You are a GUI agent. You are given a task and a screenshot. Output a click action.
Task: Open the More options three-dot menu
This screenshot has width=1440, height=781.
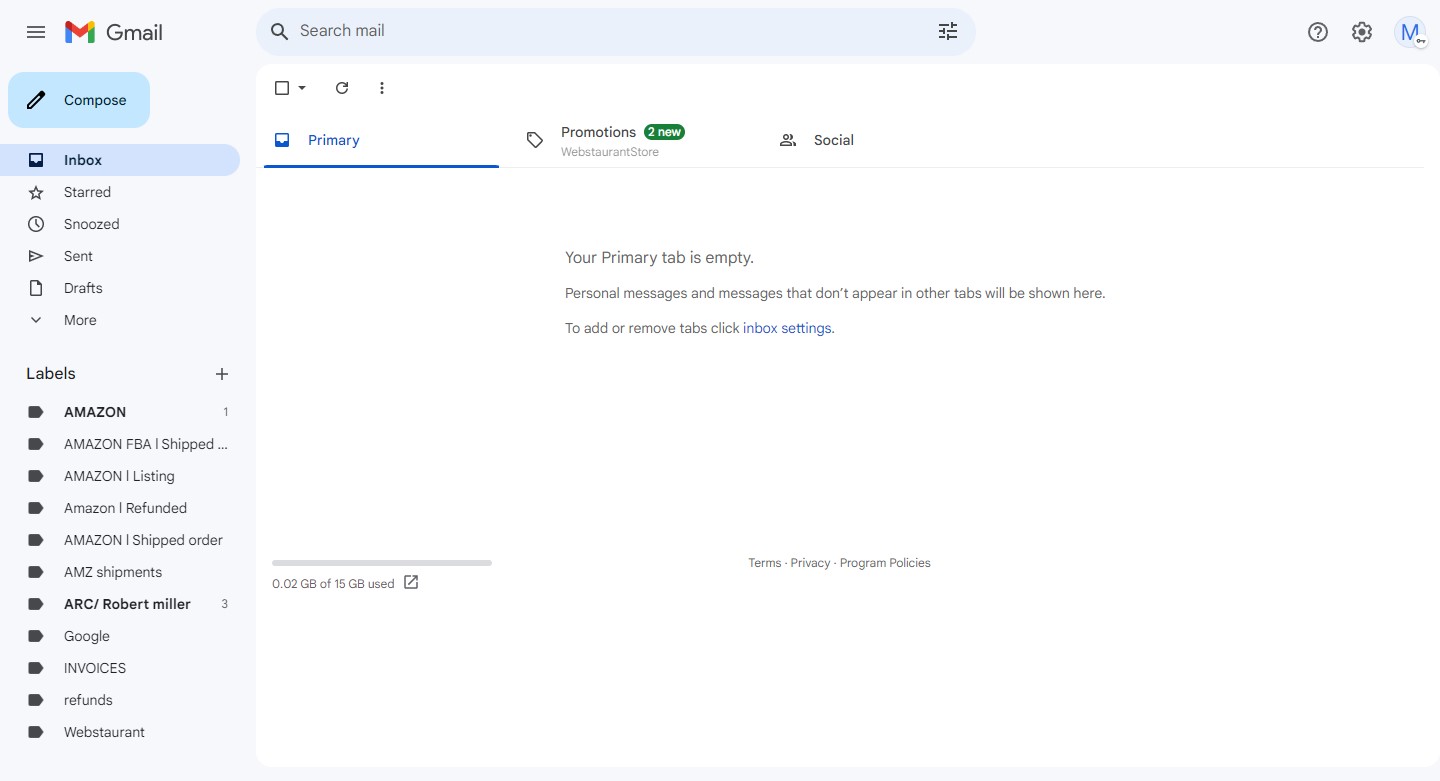381,88
